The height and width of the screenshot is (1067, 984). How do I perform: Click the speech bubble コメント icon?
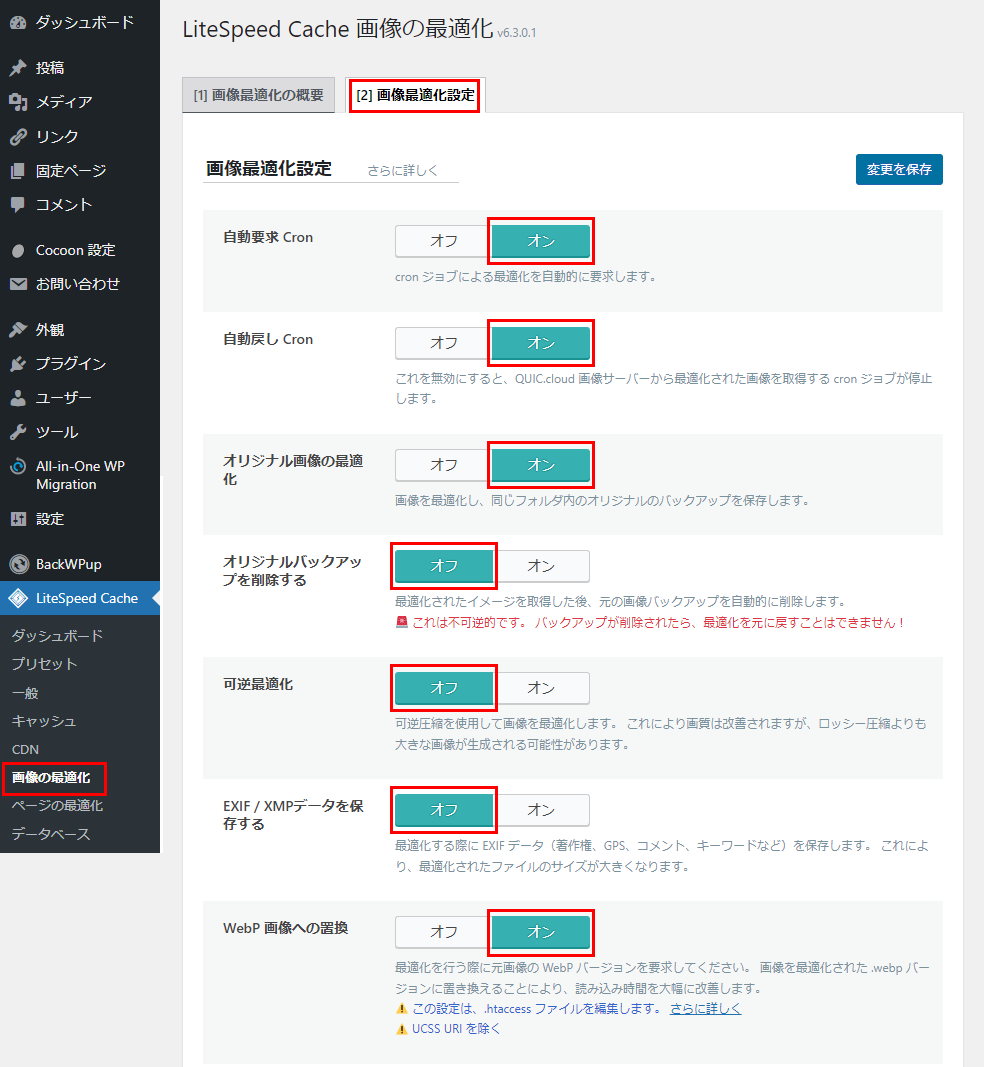[18, 204]
